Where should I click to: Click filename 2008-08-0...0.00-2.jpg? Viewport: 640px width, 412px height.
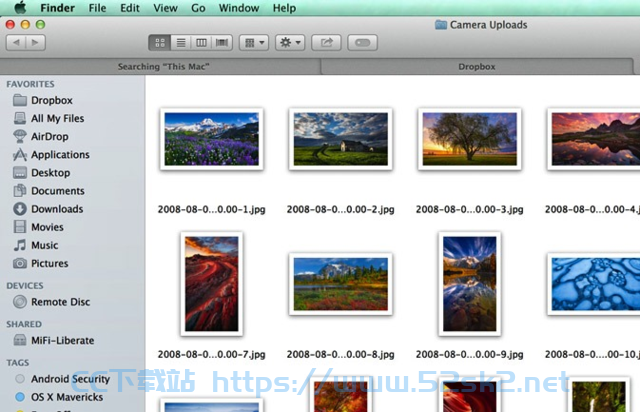point(340,209)
